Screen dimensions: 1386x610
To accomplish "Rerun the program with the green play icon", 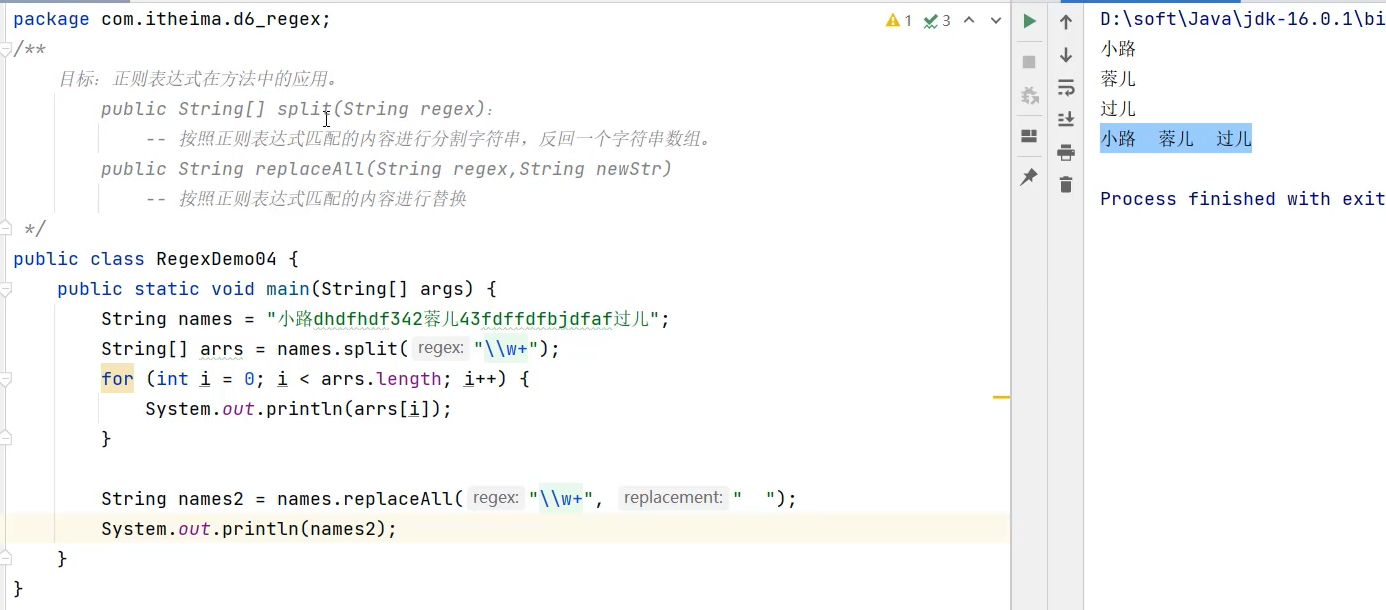I will [x=1029, y=21].
